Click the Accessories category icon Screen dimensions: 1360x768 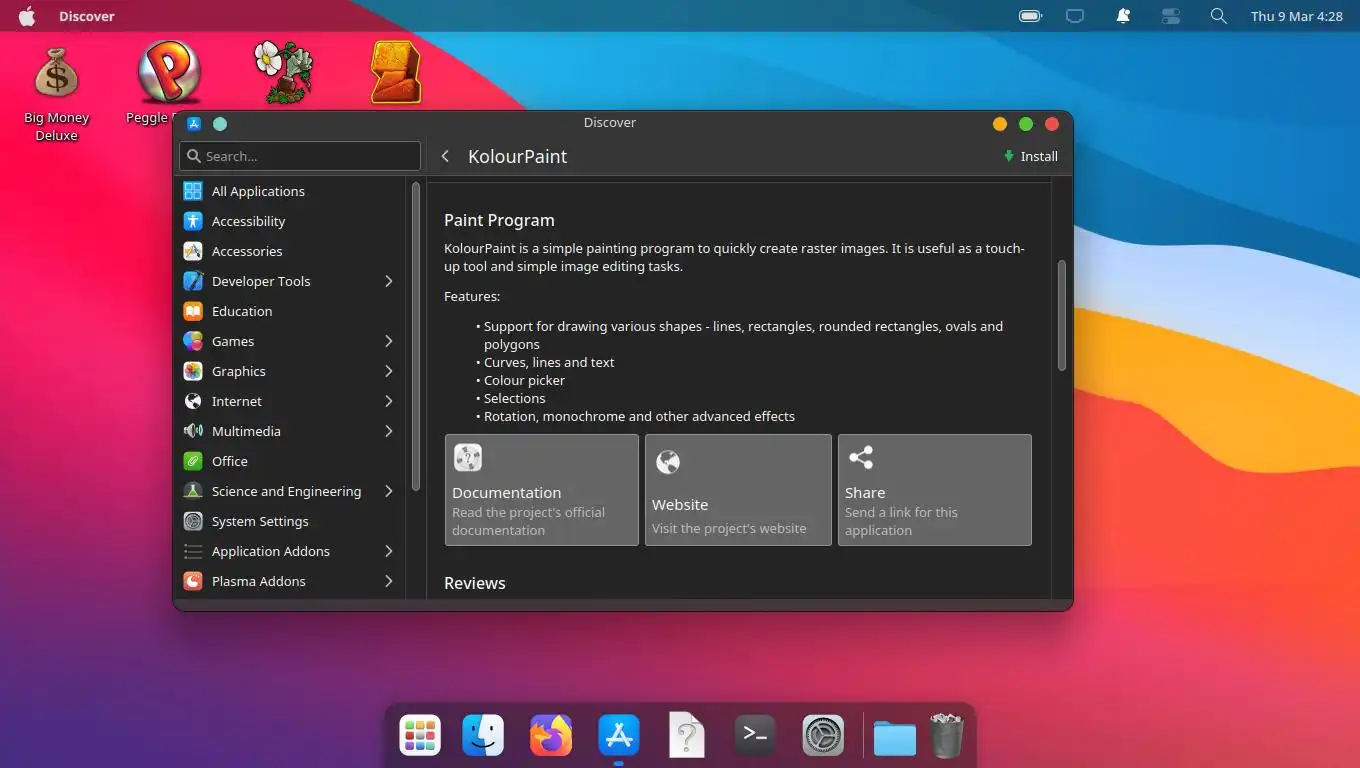pos(193,251)
